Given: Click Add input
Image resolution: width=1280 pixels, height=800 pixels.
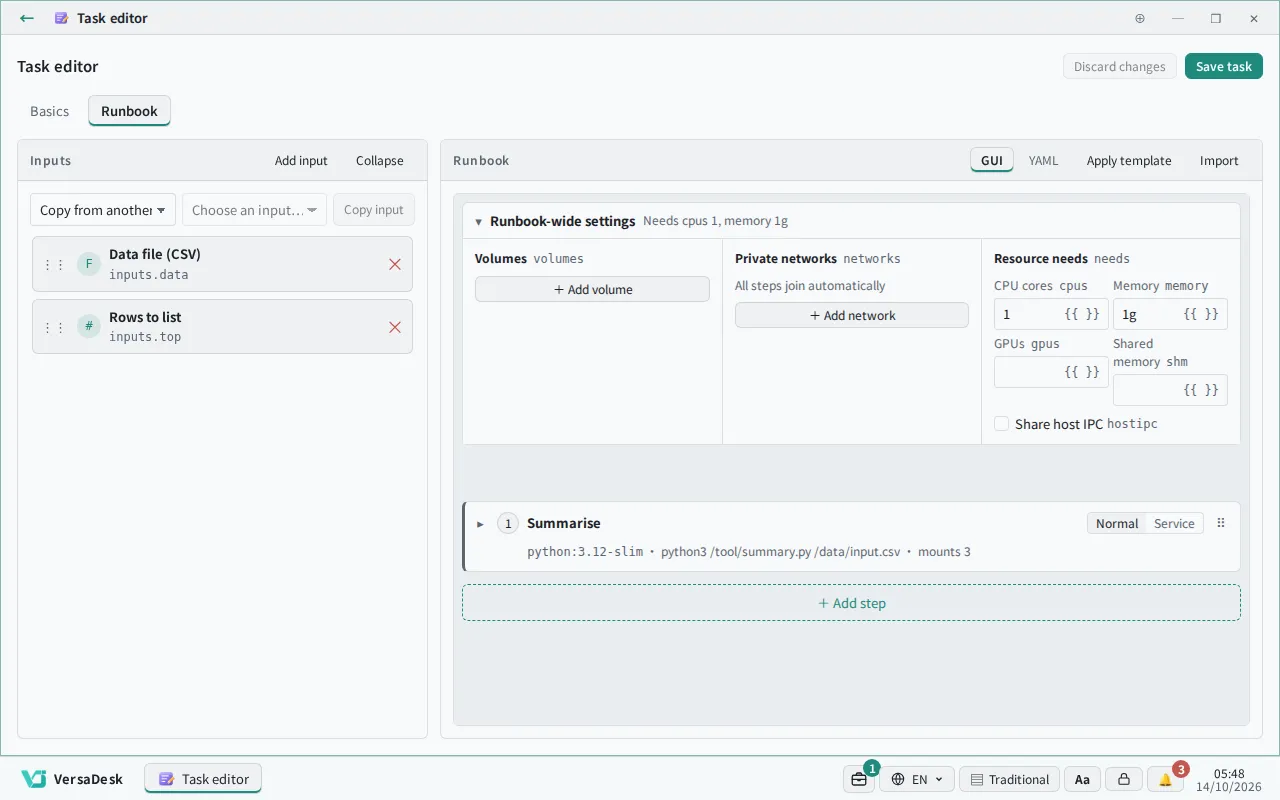Looking at the screenshot, I should [x=301, y=160].
